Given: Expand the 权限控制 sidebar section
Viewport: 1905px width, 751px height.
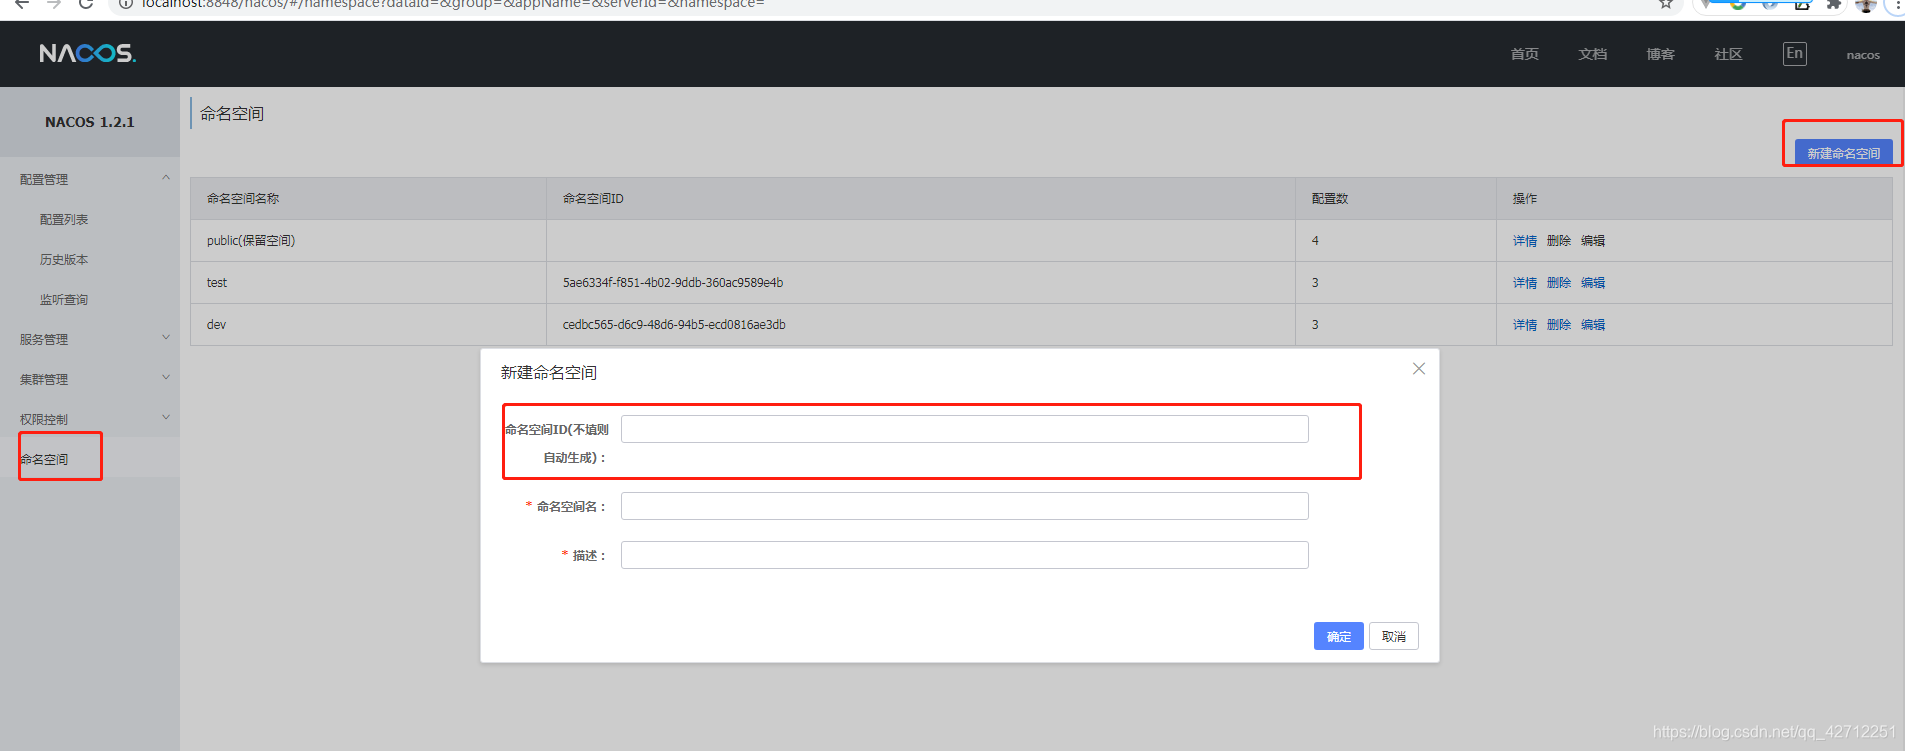Looking at the screenshot, I should click(x=90, y=419).
